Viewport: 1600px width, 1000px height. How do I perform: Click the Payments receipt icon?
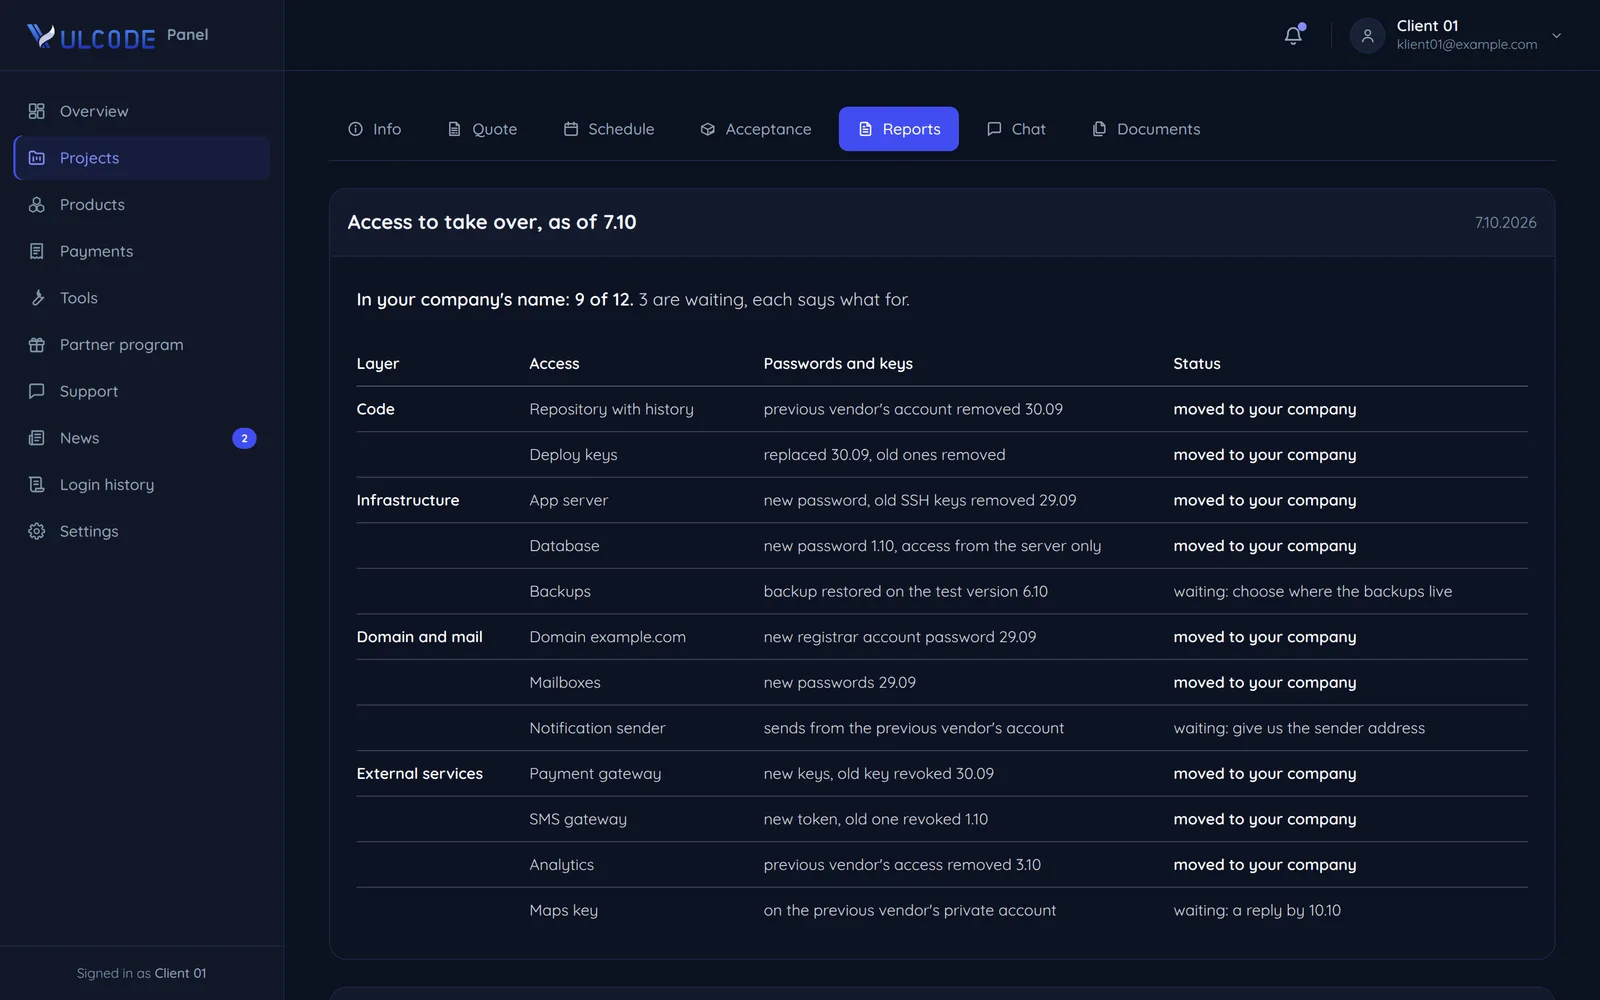coord(37,251)
